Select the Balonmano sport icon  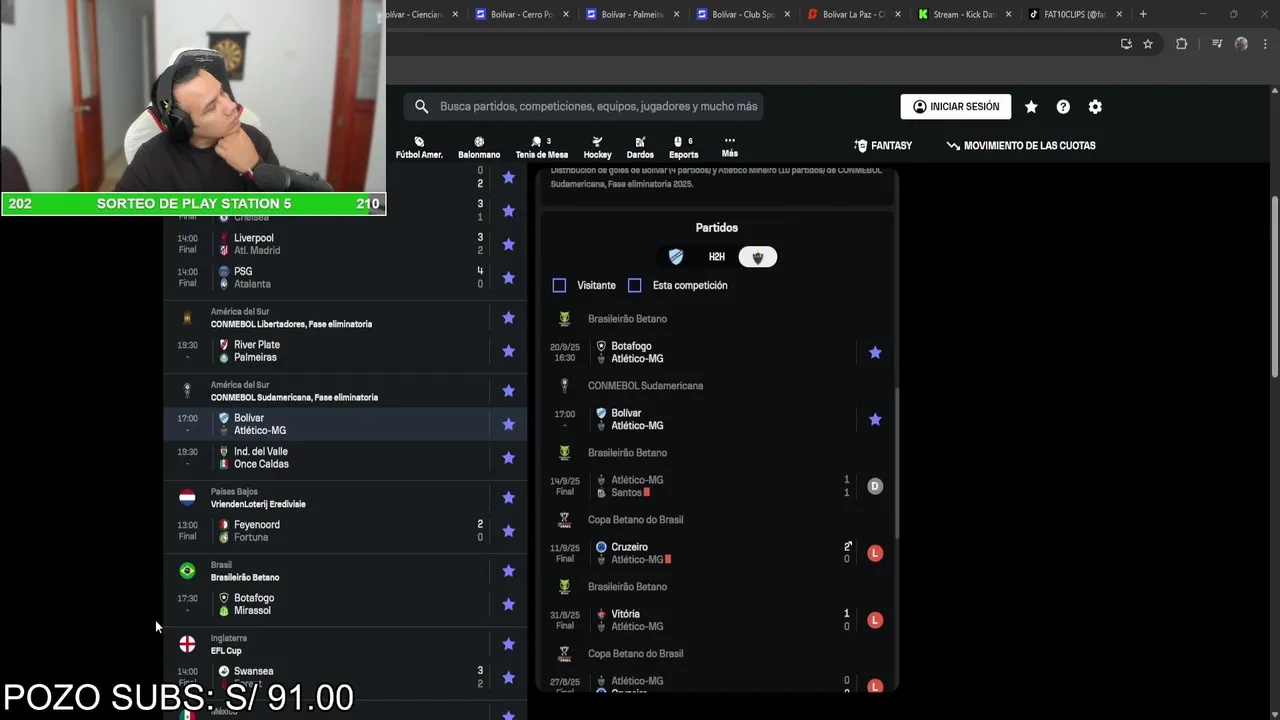pyautogui.click(x=479, y=147)
